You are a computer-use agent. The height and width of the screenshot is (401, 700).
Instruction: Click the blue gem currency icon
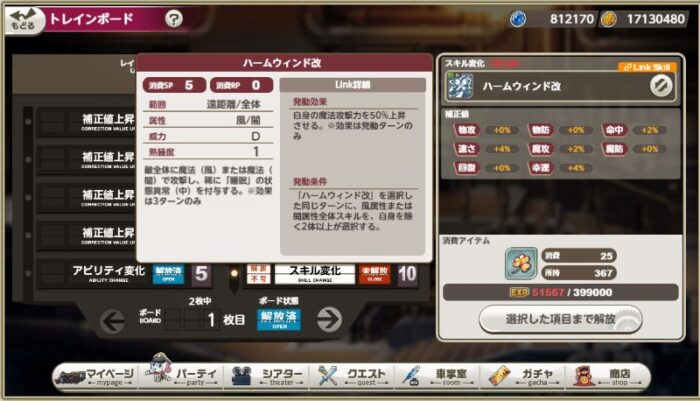(x=518, y=19)
